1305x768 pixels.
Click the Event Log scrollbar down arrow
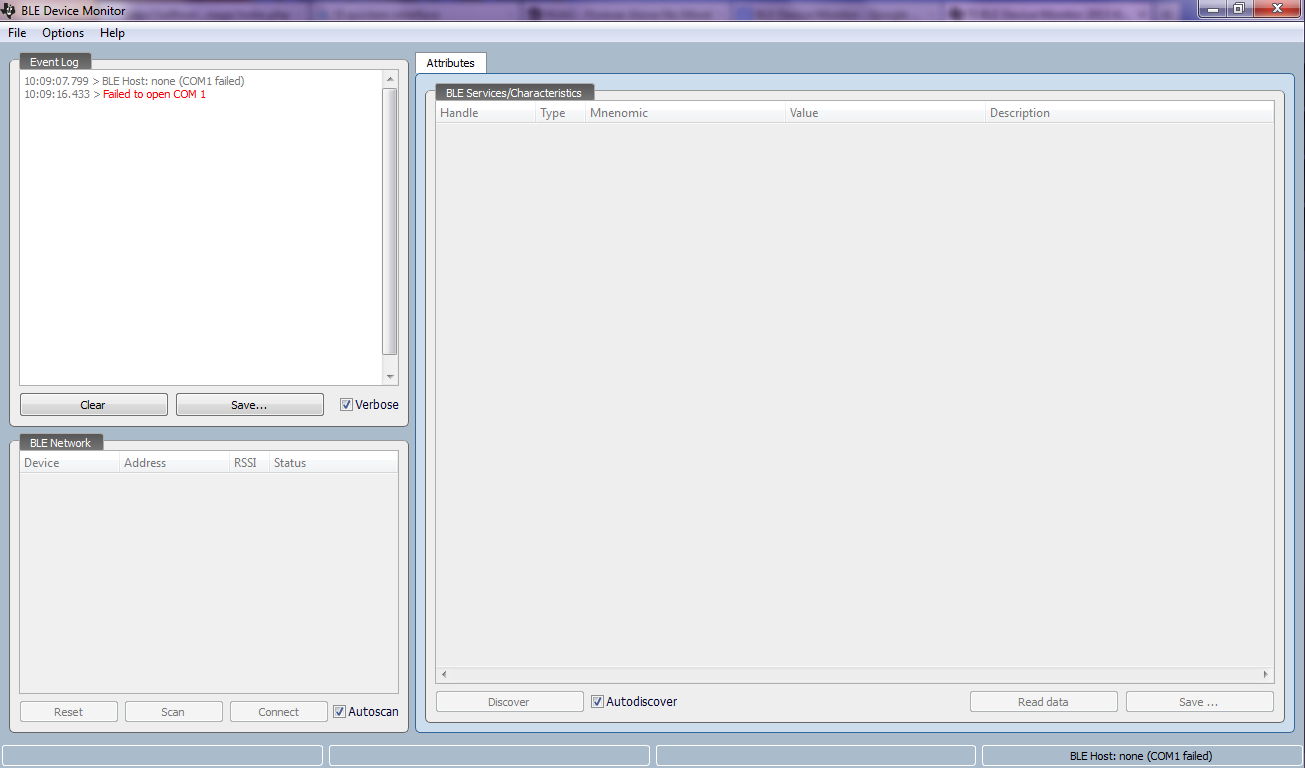click(391, 377)
